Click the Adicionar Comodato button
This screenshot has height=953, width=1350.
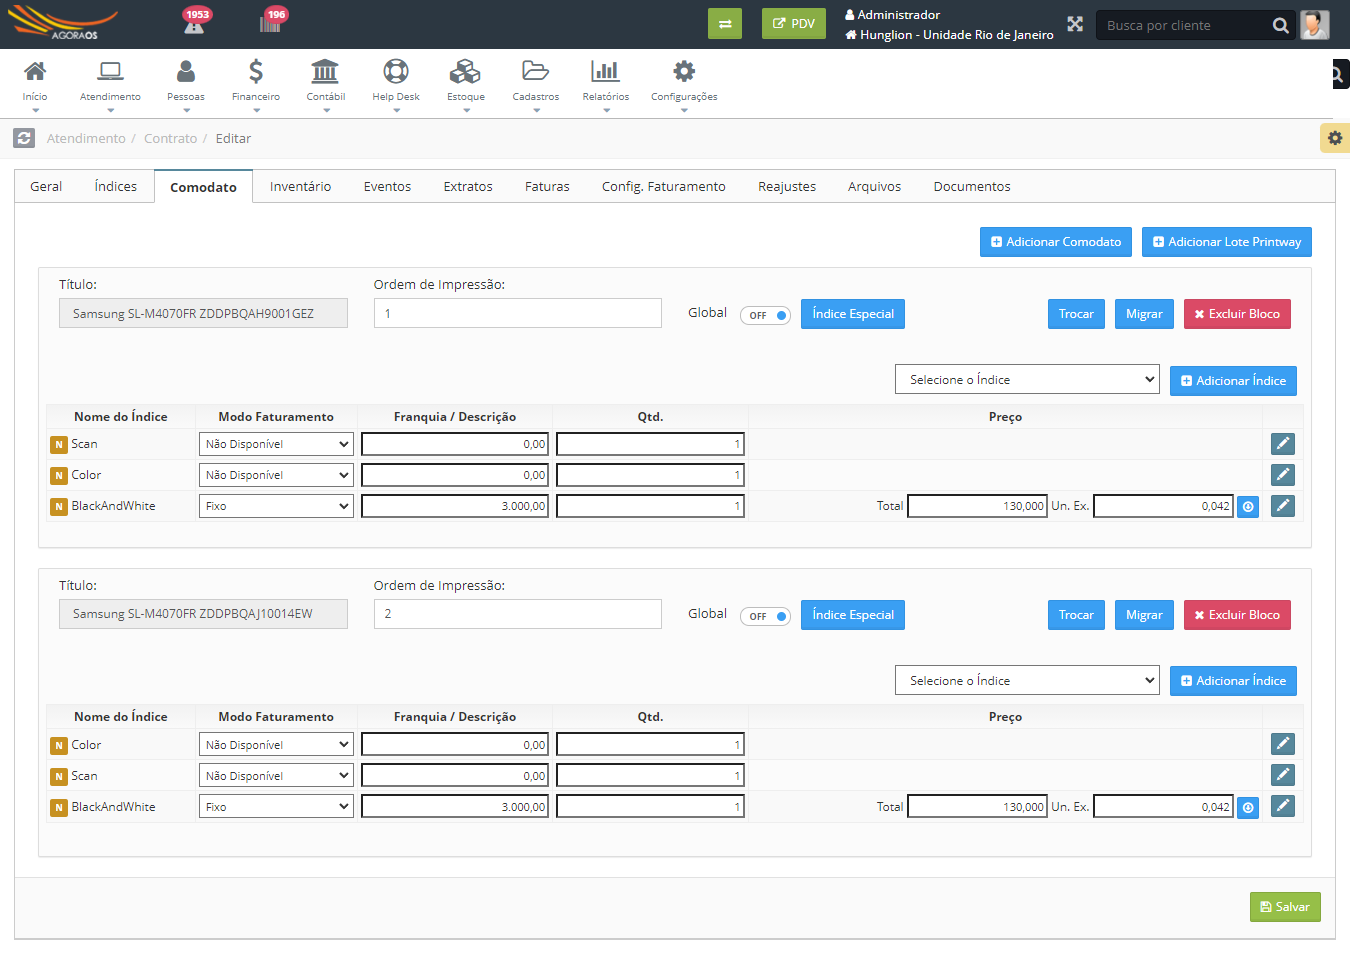[x=1056, y=242]
